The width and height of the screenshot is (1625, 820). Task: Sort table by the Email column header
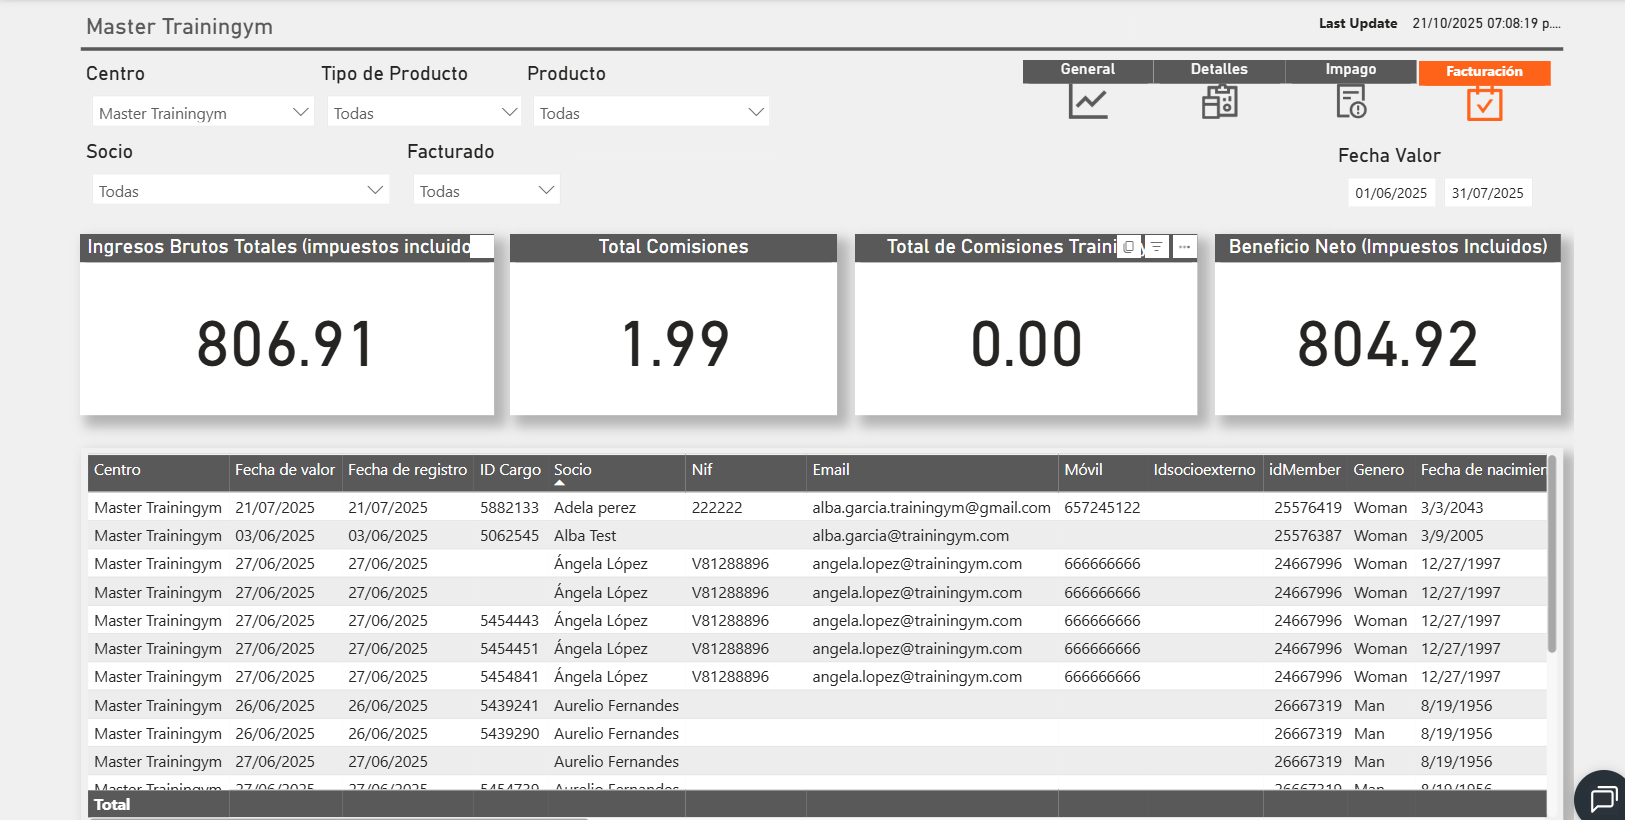coord(831,470)
